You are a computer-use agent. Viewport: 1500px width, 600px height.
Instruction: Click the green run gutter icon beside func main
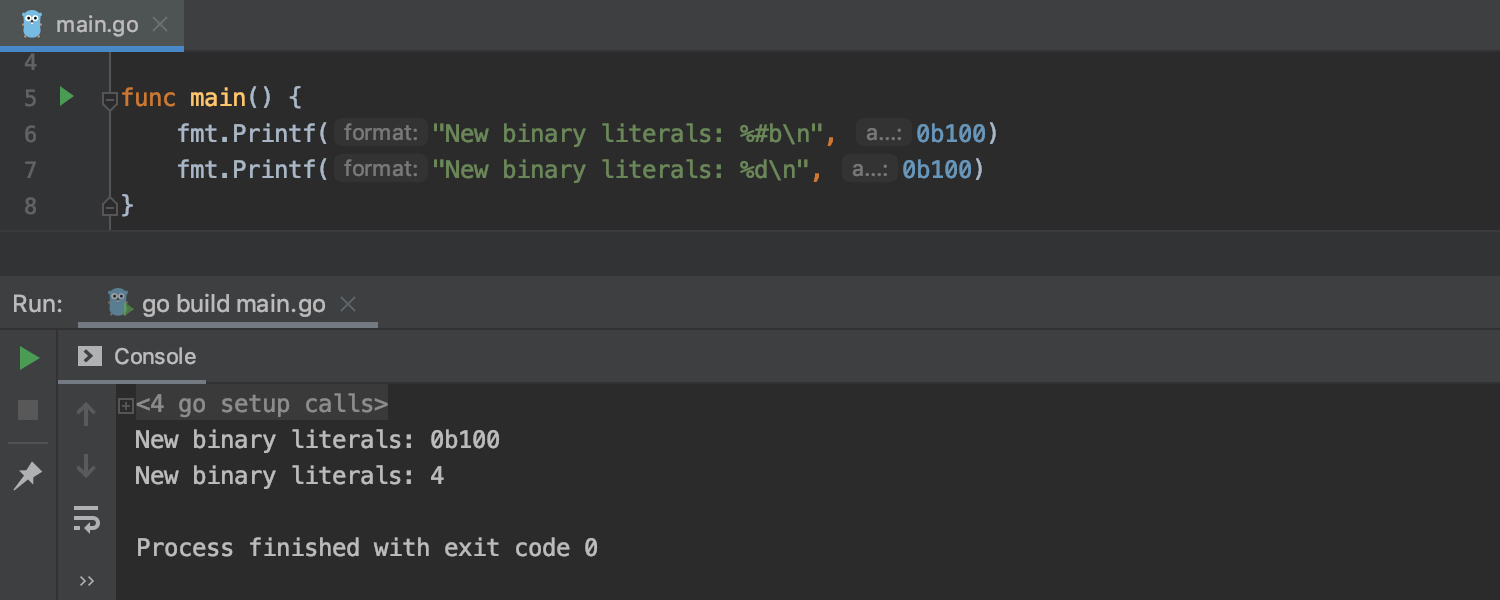click(66, 97)
